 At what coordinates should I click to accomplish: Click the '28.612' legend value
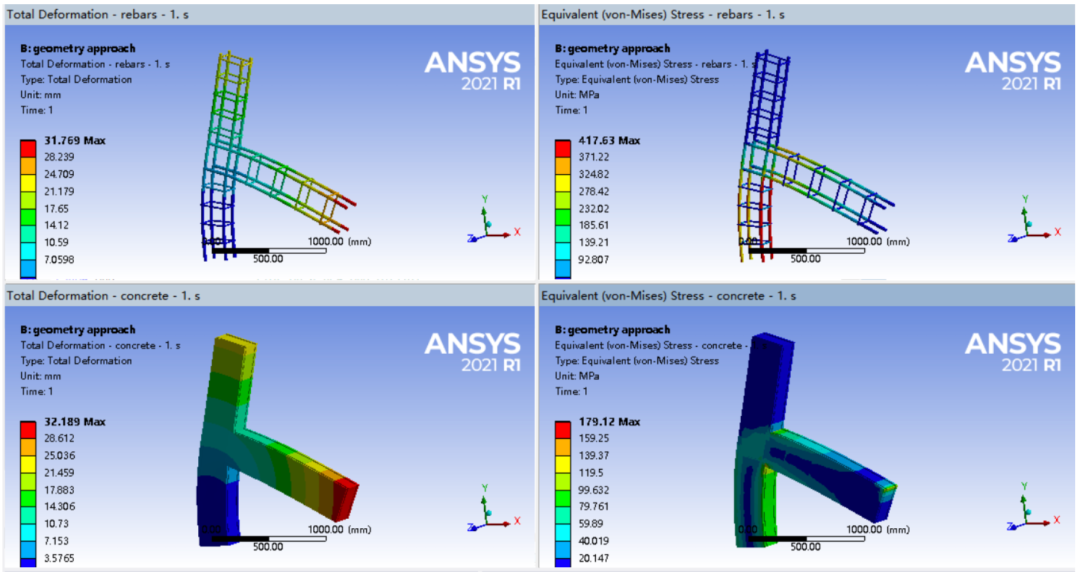point(59,438)
